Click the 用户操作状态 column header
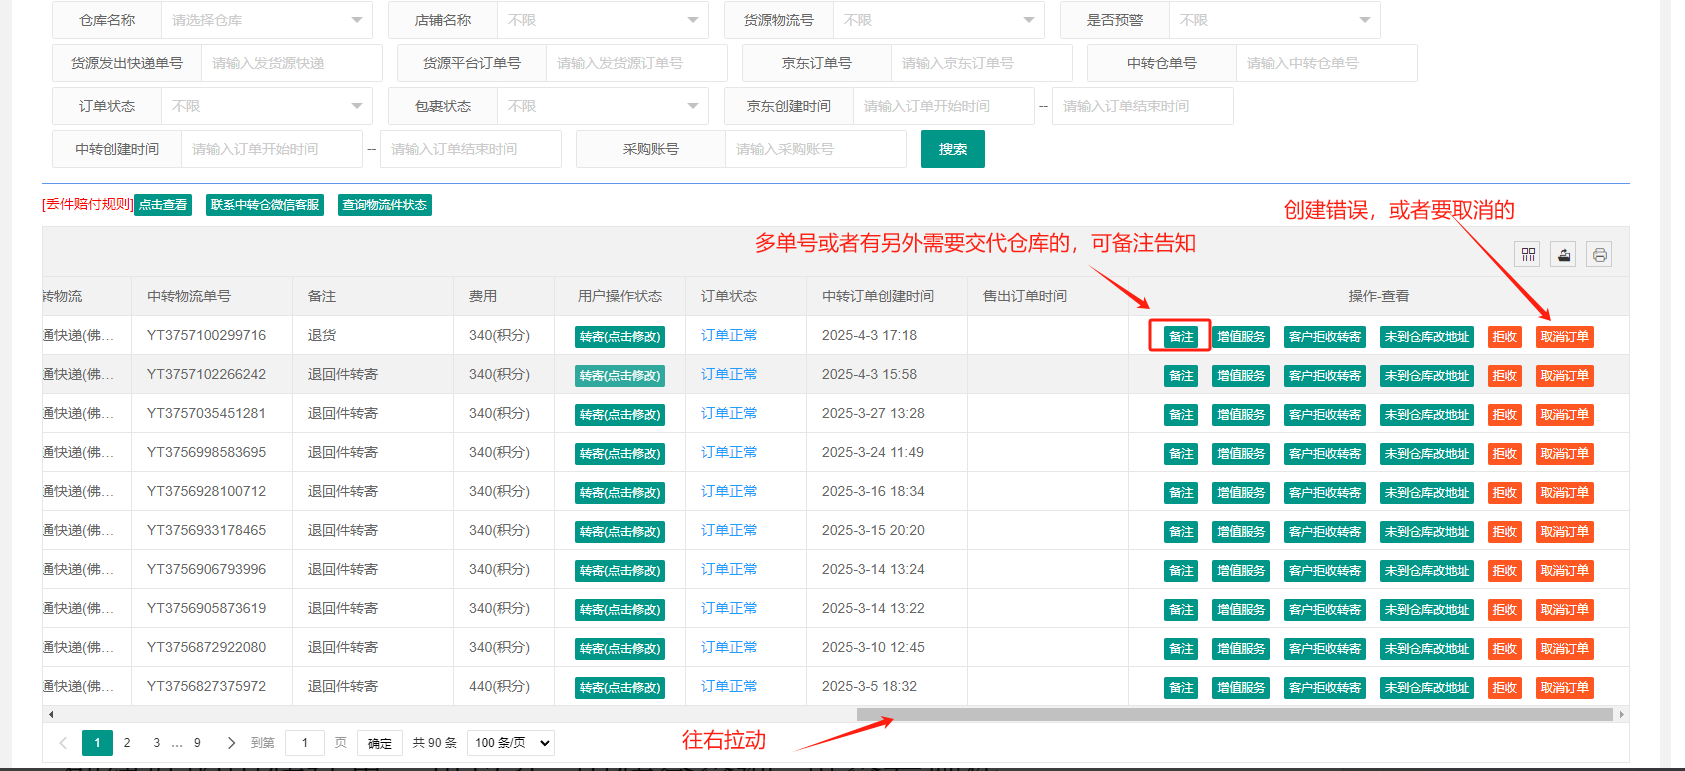Image resolution: width=1685 pixels, height=771 pixels. 620,296
